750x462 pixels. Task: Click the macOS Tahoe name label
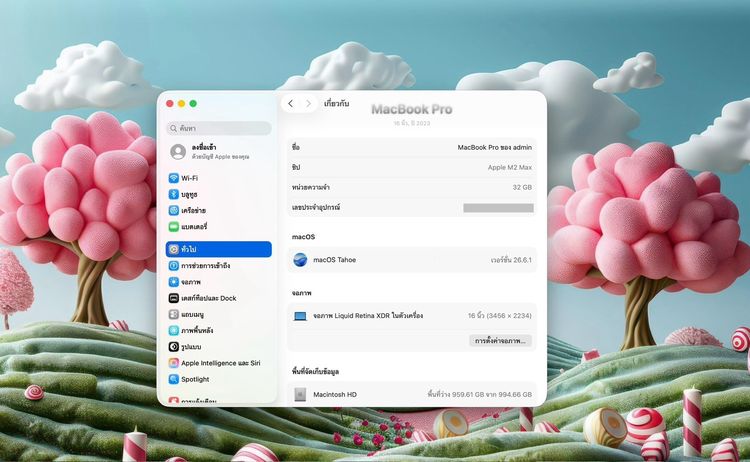coord(334,260)
